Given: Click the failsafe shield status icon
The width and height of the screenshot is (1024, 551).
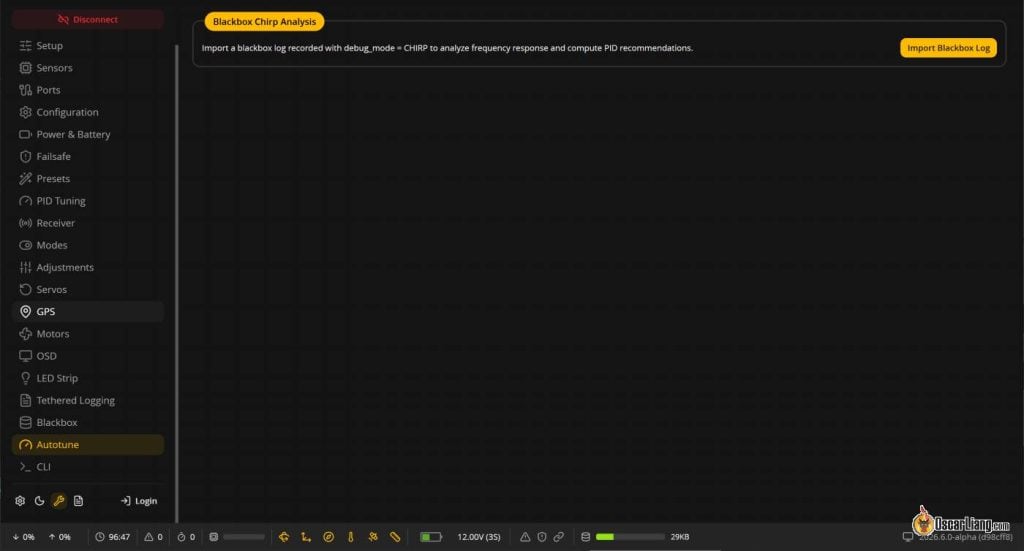Looking at the screenshot, I should [x=542, y=537].
